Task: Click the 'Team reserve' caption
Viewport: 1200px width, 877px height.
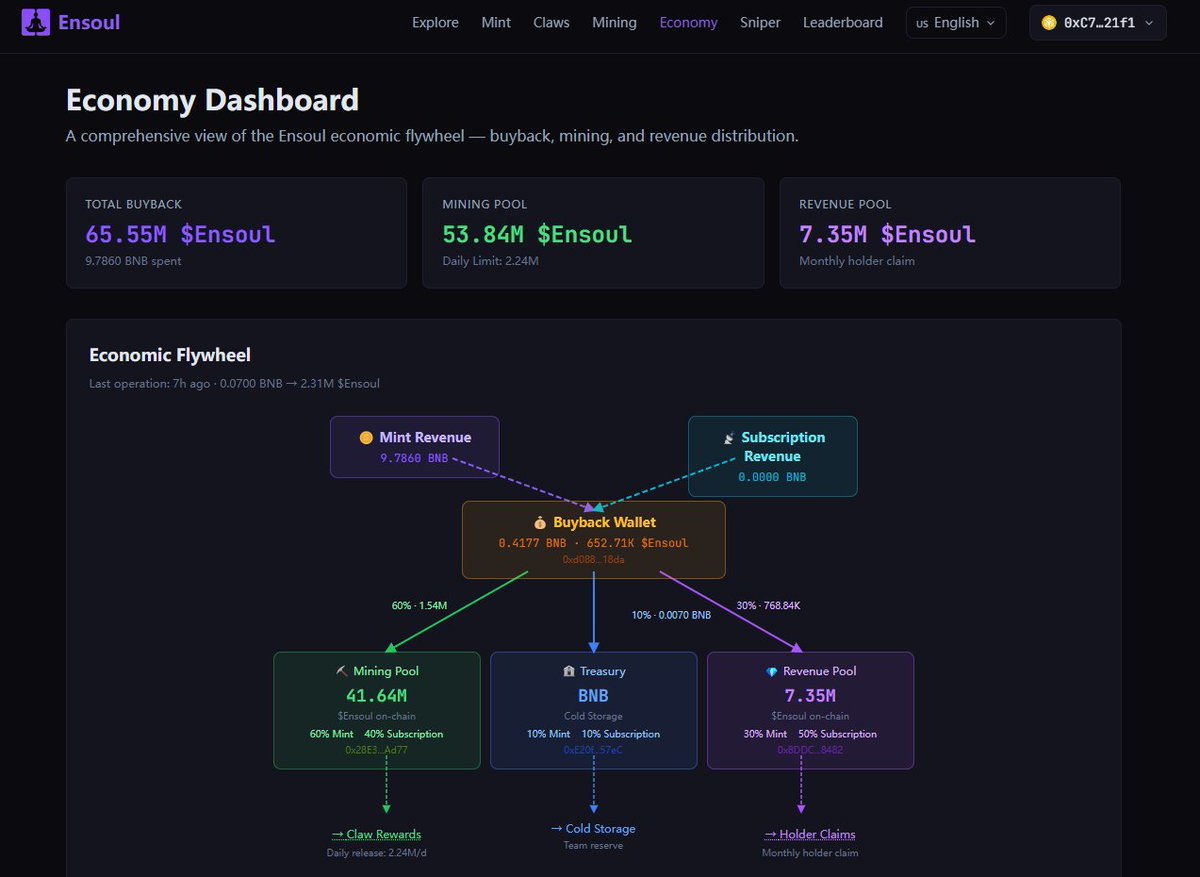Action: [593, 846]
